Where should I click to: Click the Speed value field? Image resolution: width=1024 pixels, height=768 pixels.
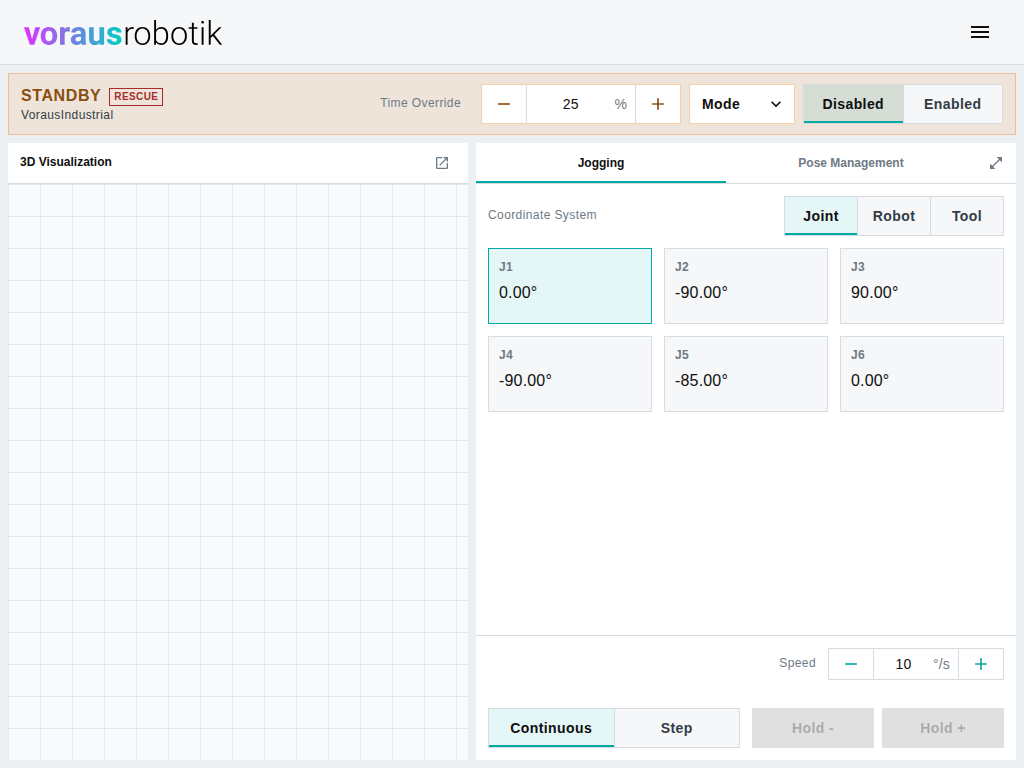[916, 664]
